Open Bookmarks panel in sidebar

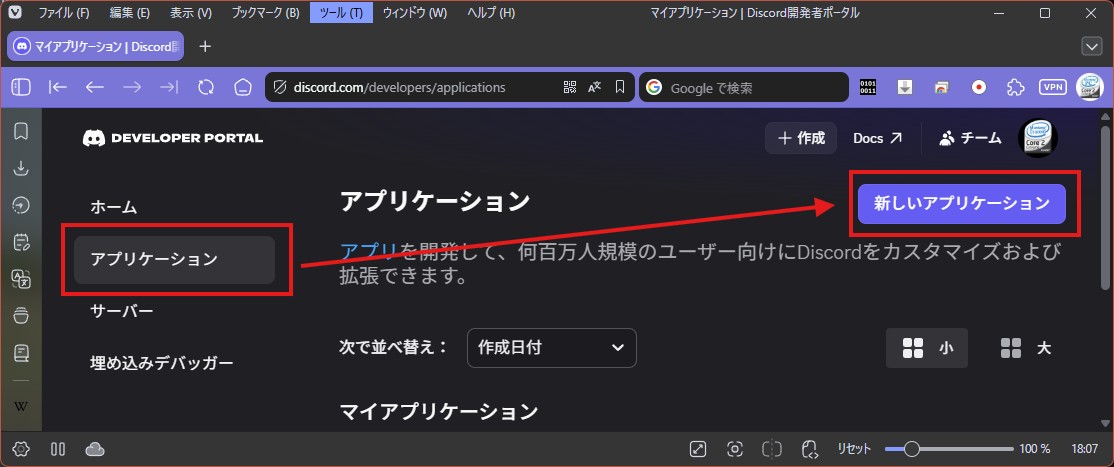click(21, 131)
